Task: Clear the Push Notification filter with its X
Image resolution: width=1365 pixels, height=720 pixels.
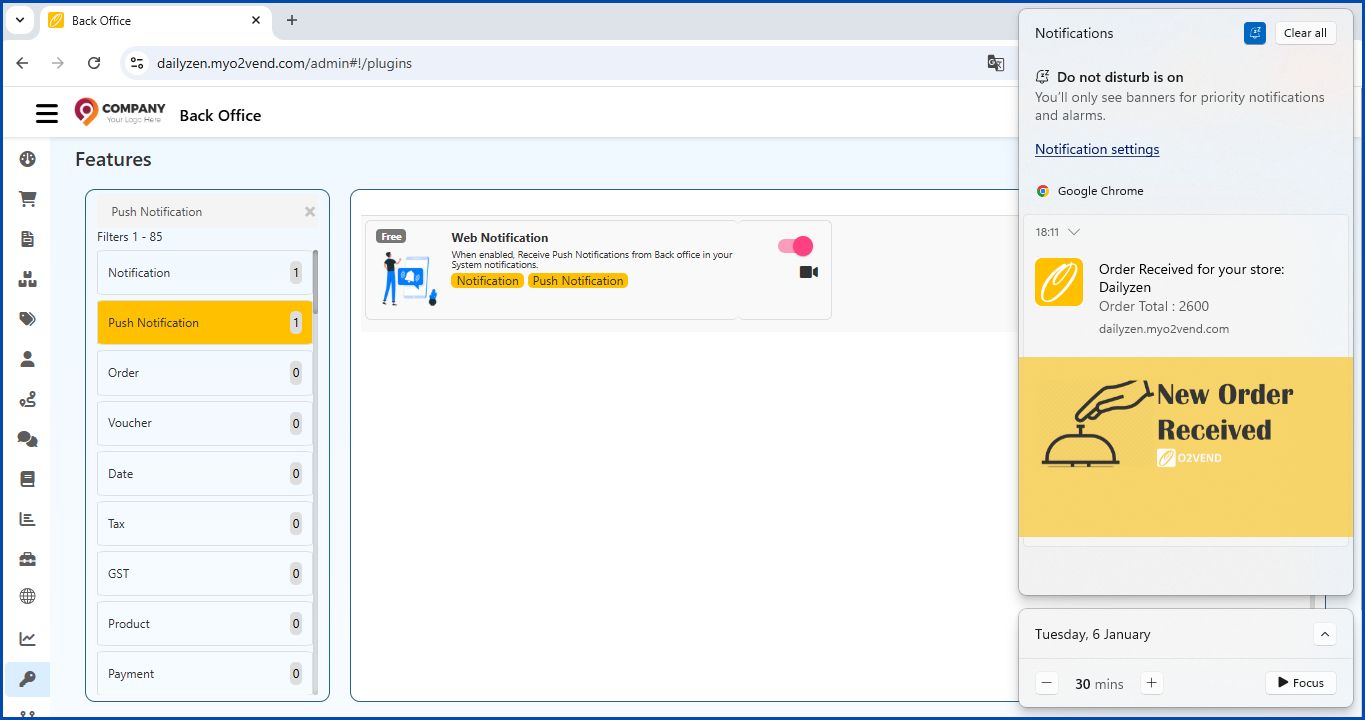Action: point(309,211)
